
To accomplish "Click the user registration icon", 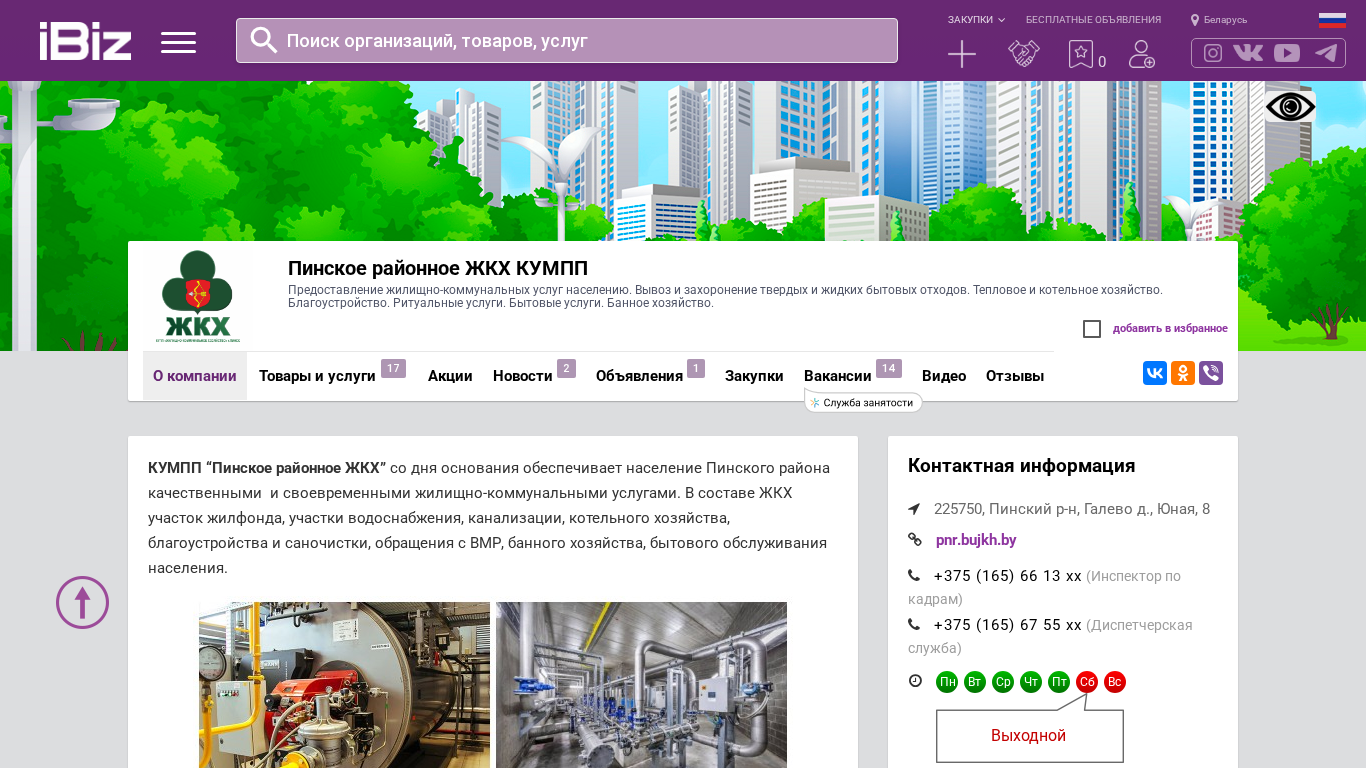I will pyautogui.click(x=1141, y=54).
